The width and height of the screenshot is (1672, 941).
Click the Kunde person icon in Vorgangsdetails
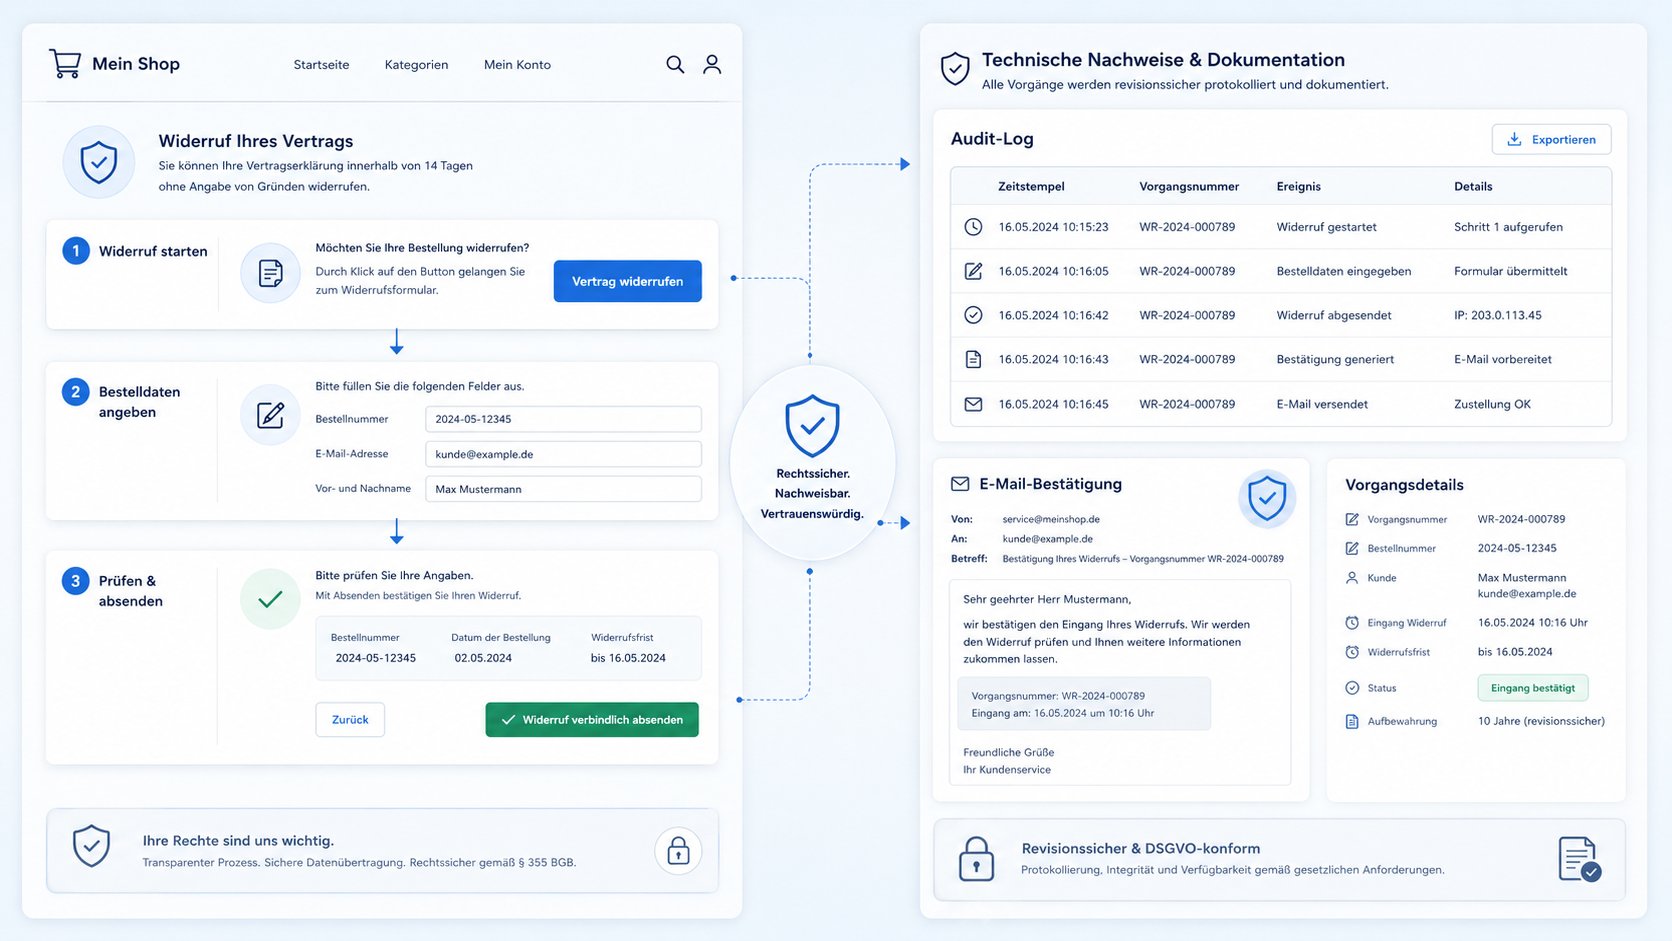click(x=1352, y=578)
